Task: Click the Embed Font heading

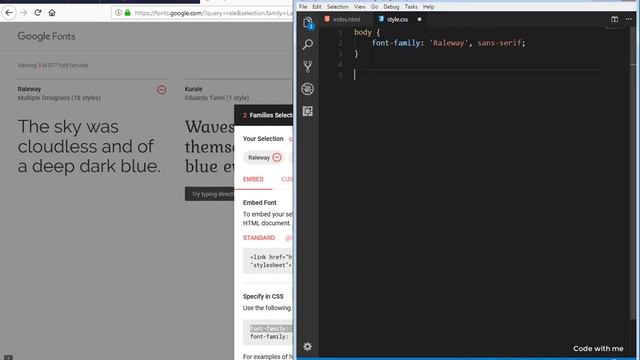Action: 260,202
